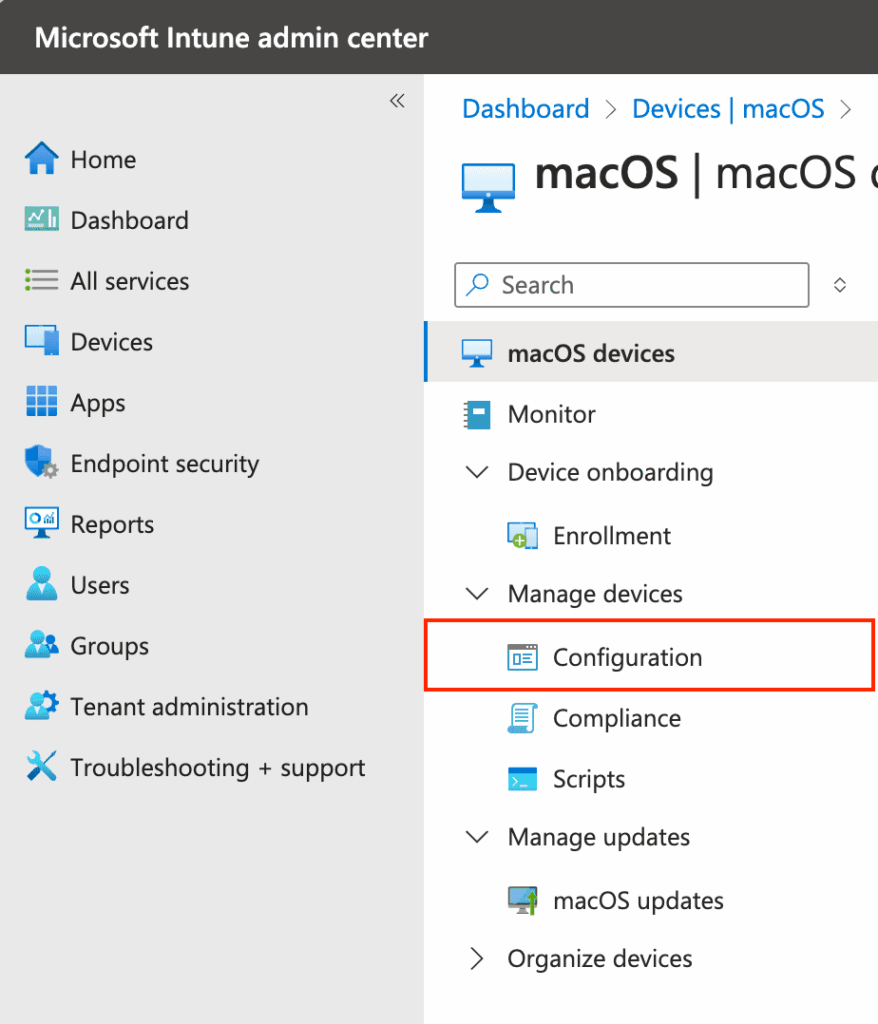The image size is (878, 1024).
Task: Collapse the Manage updates section
Action: coord(478,837)
